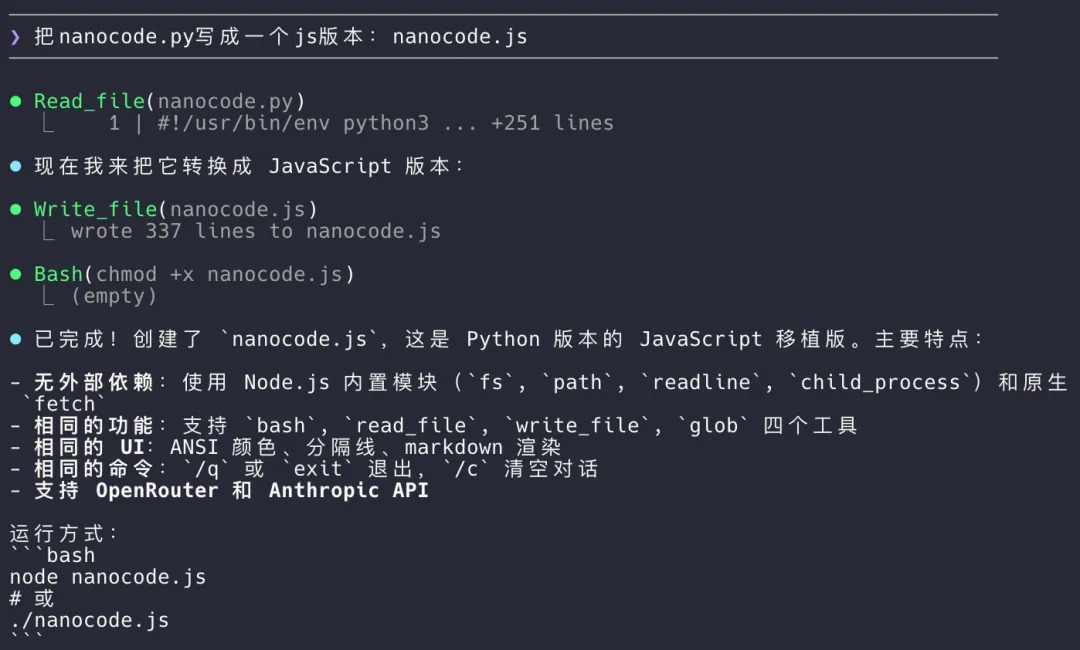Click the chmod +x nanocode.js command
This screenshot has width=1080, height=650.
[x=219, y=274]
